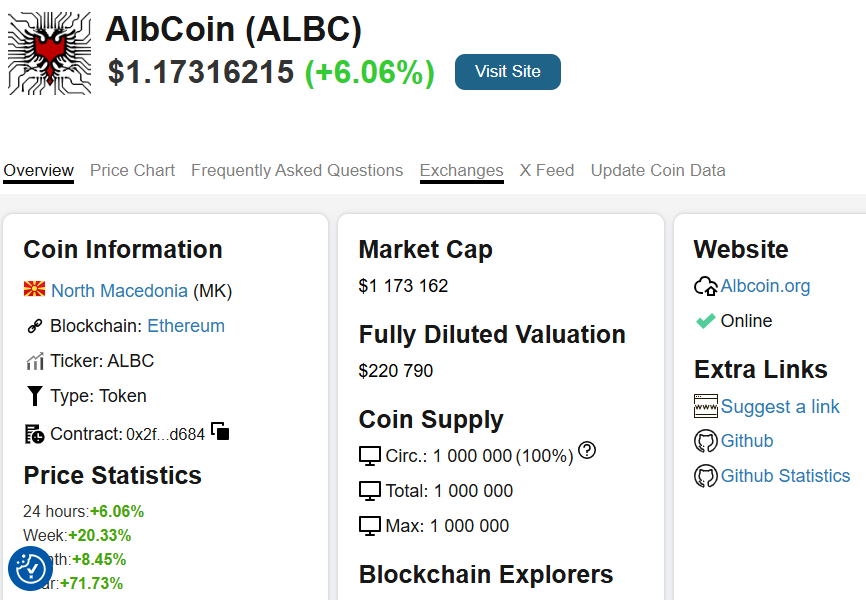
Task: Click the Suggest a link www icon
Action: tap(705, 406)
